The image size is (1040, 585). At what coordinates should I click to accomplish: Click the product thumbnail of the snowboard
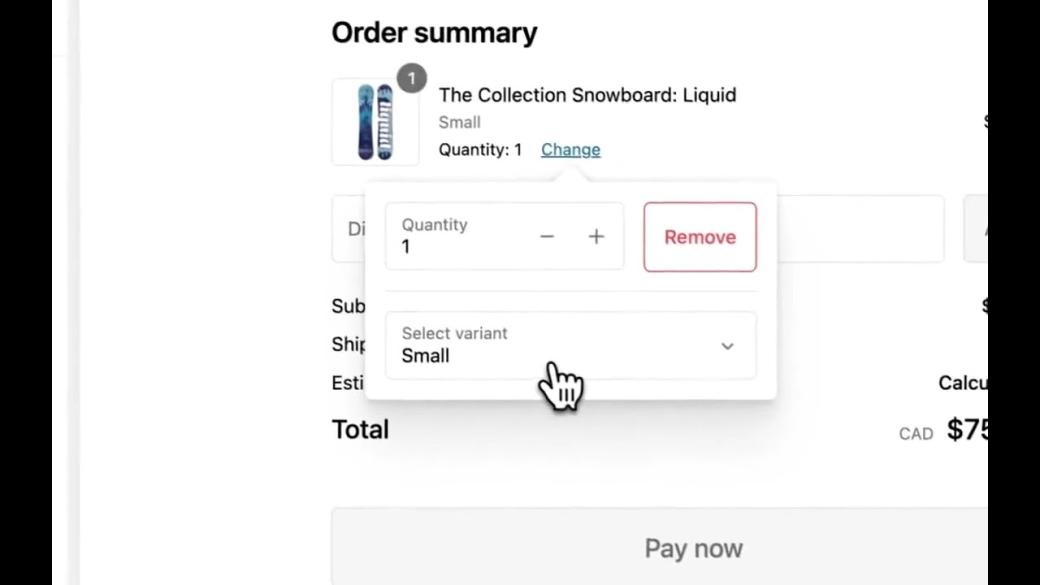coord(376,120)
